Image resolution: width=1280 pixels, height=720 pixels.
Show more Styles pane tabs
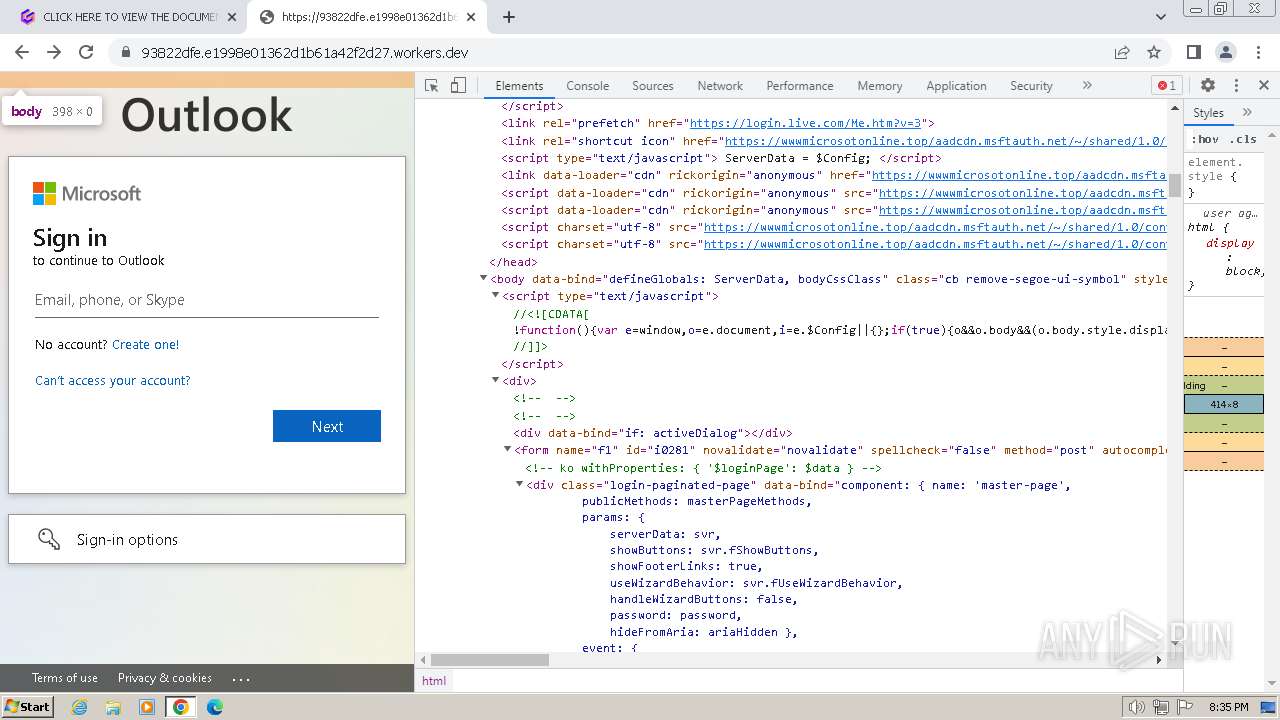point(1247,113)
